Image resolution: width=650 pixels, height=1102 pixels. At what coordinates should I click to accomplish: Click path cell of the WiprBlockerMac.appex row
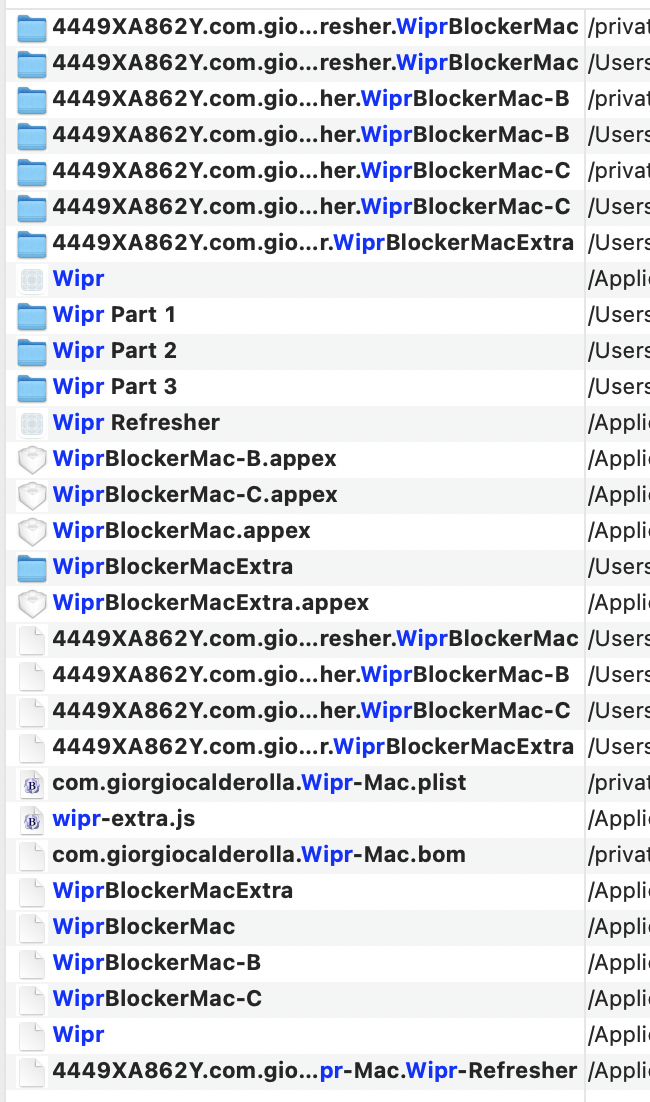point(618,531)
